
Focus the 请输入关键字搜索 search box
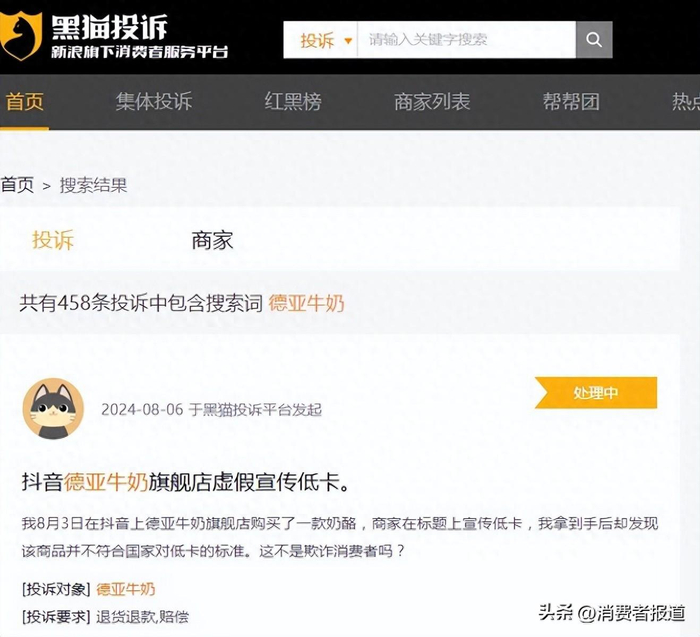[467, 40]
